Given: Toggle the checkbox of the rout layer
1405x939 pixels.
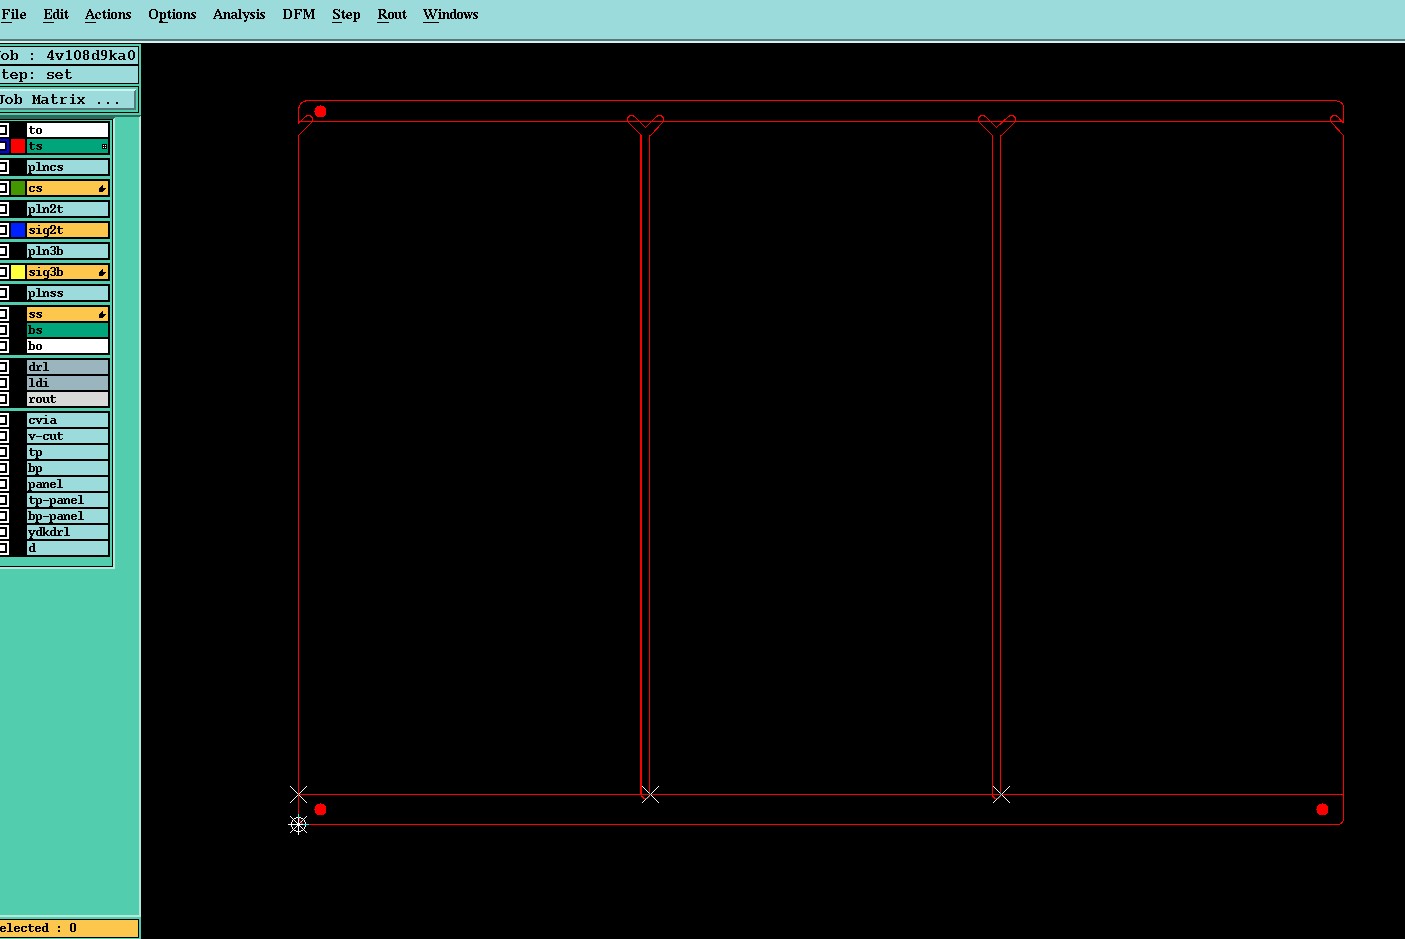Looking at the screenshot, I should click(x=3, y=399).
